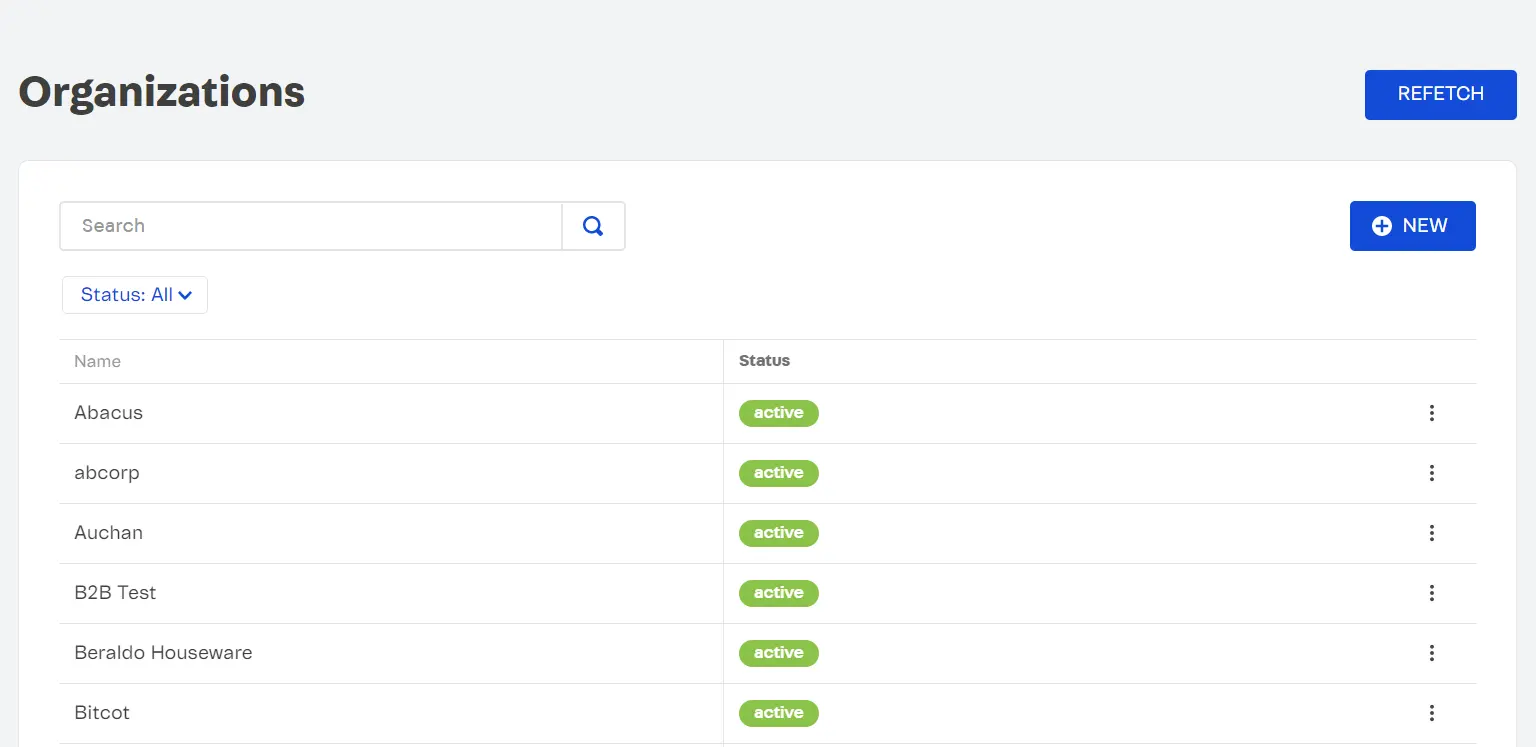Click the plus icon on the NEW button
Viewport: 1536px width, 747px height.
pos(1381,226)
